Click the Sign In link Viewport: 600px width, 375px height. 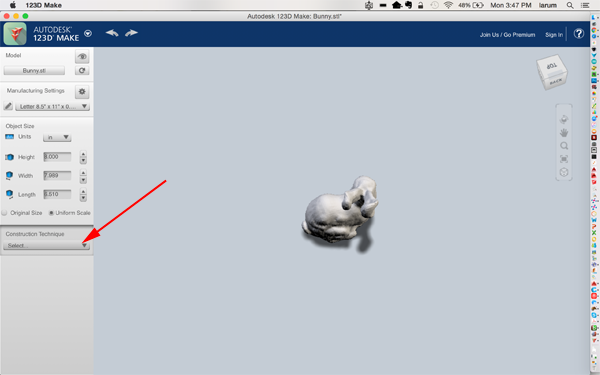554,35
